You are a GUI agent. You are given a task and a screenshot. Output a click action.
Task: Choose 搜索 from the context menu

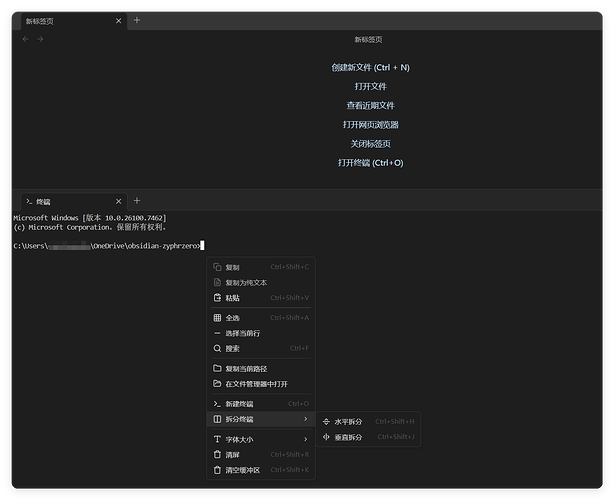click(x=261, y=348)
